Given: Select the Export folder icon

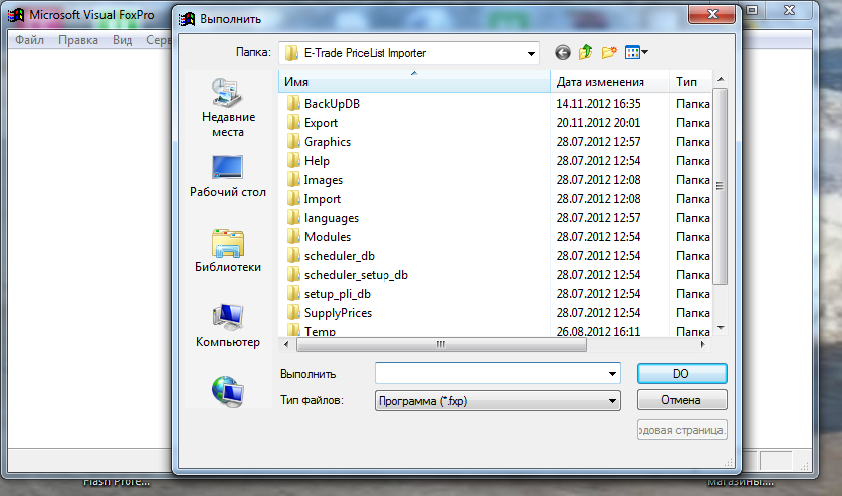Looking at the screenshot, I should tap(293, 122).
